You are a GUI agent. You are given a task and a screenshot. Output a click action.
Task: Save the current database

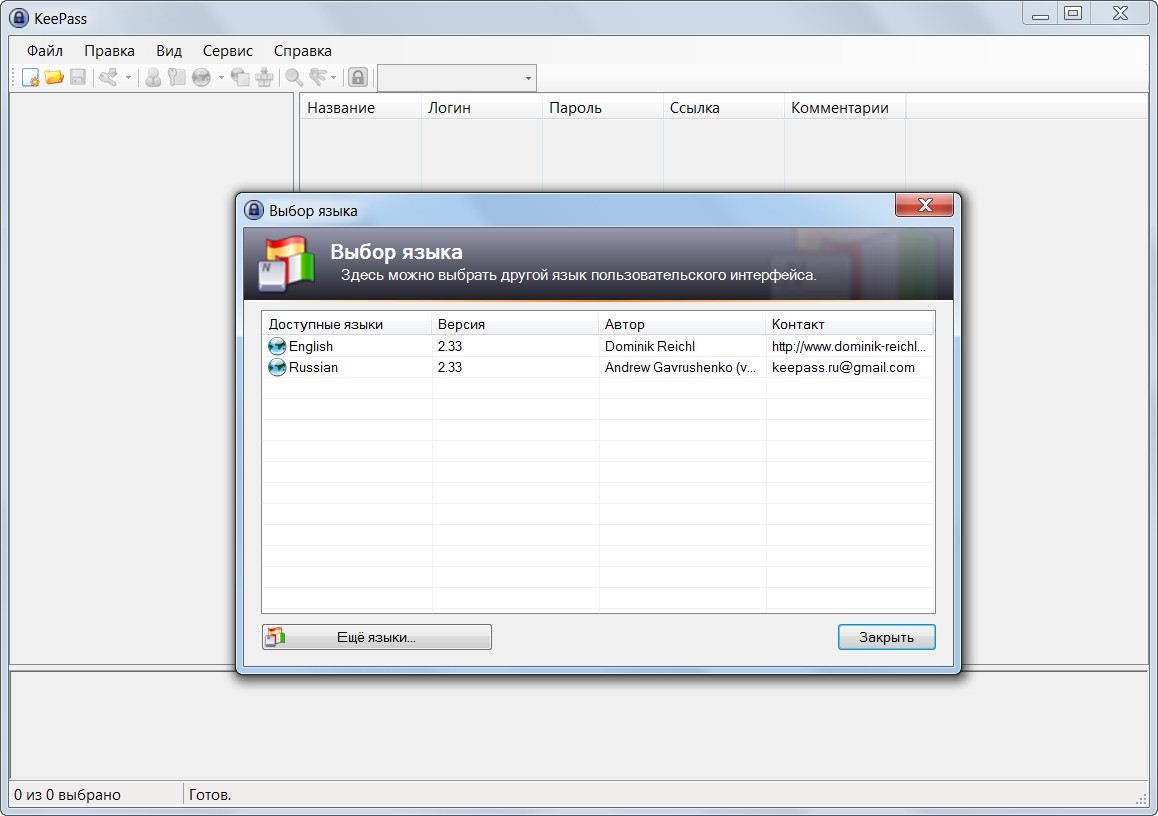tap(78, 77)
